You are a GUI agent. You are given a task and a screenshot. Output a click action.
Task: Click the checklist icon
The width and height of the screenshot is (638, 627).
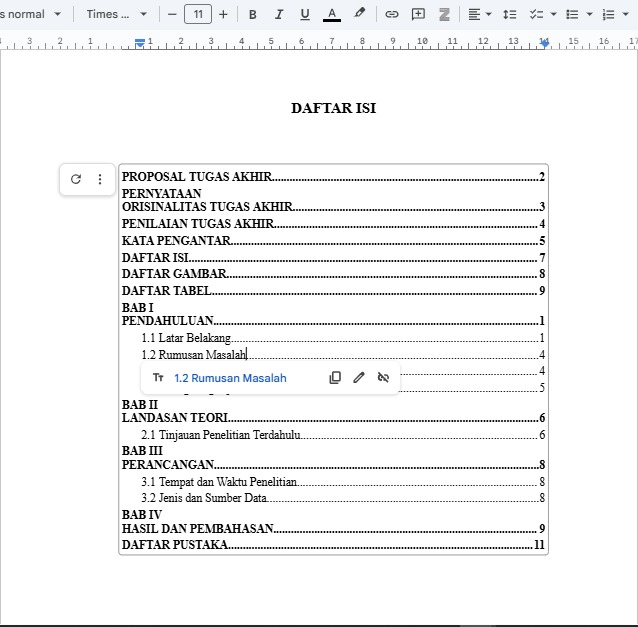536,15
